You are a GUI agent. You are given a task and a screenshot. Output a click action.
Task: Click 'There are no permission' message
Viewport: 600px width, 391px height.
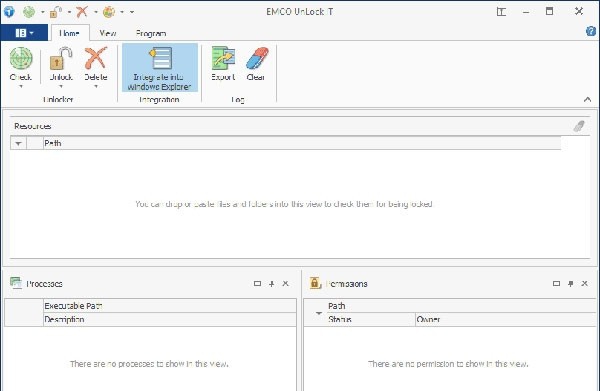448,364
